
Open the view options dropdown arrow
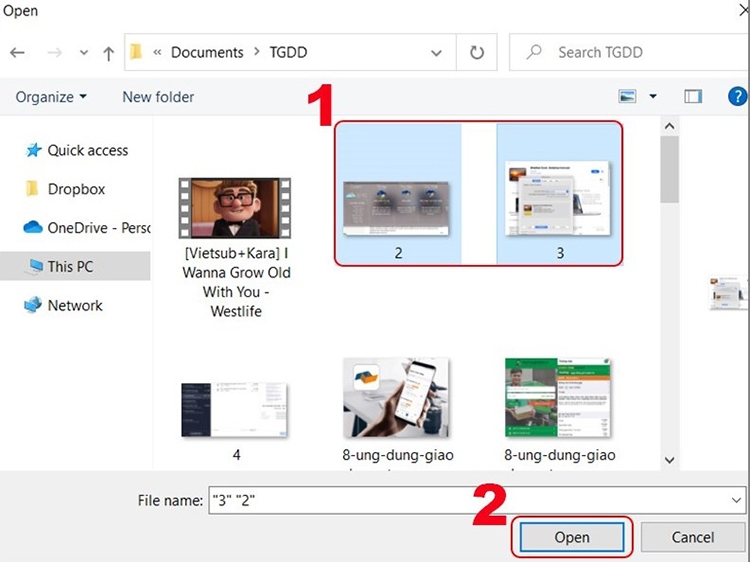(x=652, y=97)
